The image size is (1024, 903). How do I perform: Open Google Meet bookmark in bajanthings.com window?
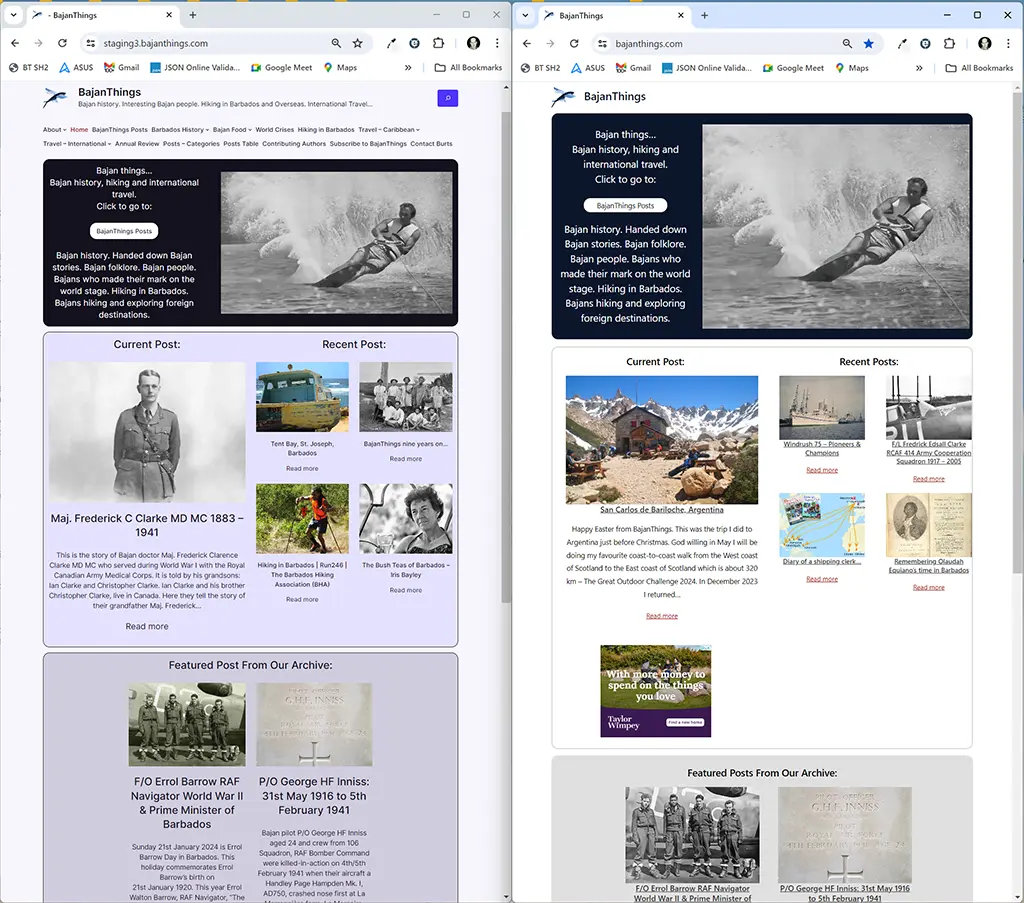point(793,68)
